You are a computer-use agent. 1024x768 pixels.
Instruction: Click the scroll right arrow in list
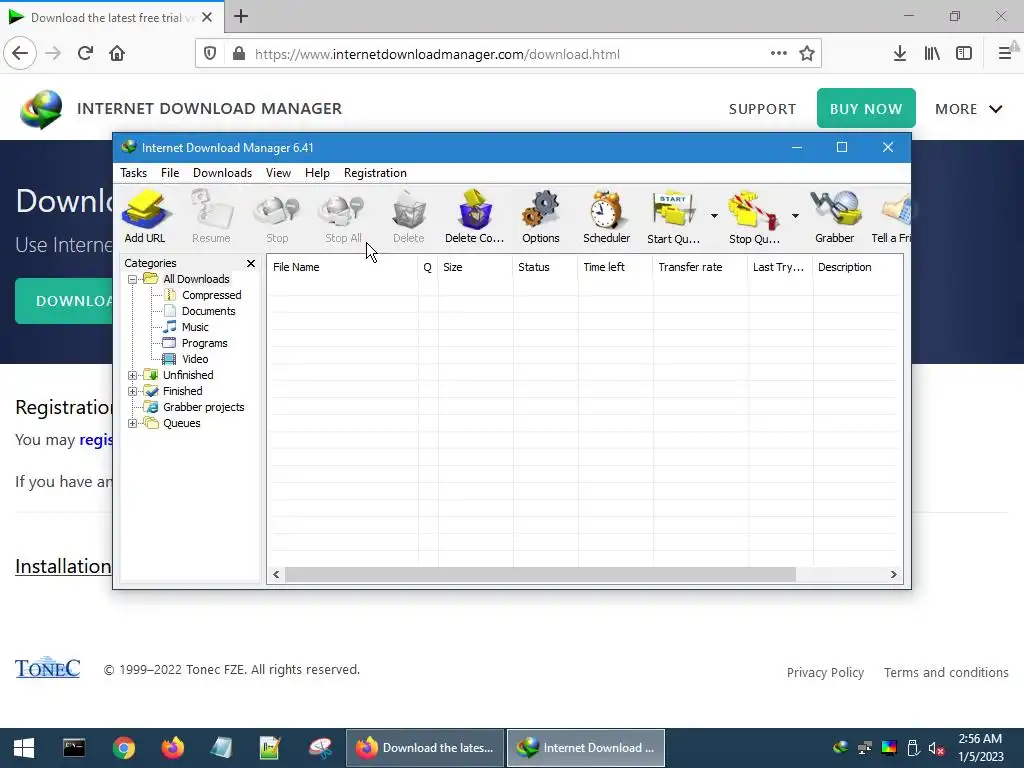(x=893, y=575)
